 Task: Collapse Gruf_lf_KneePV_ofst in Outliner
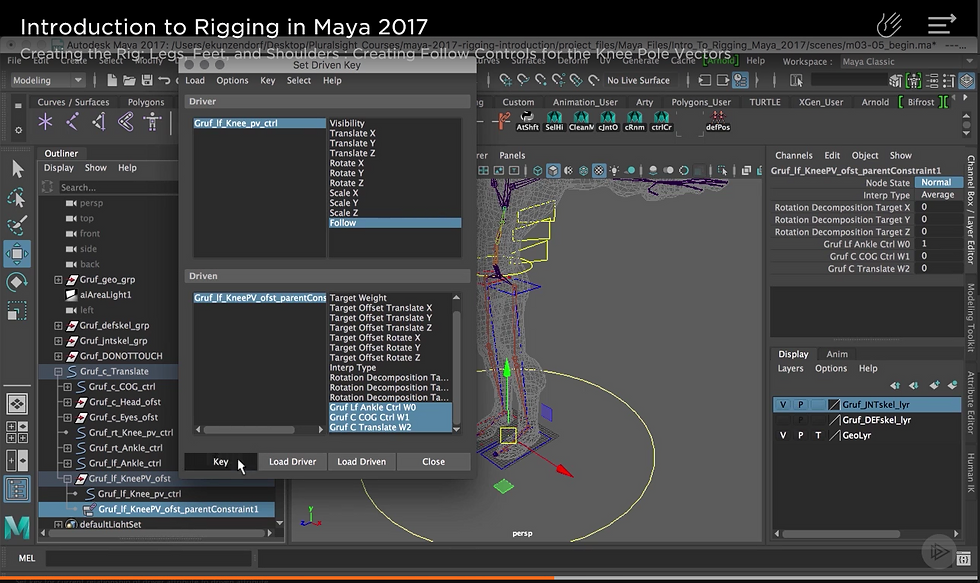point(68,479)
